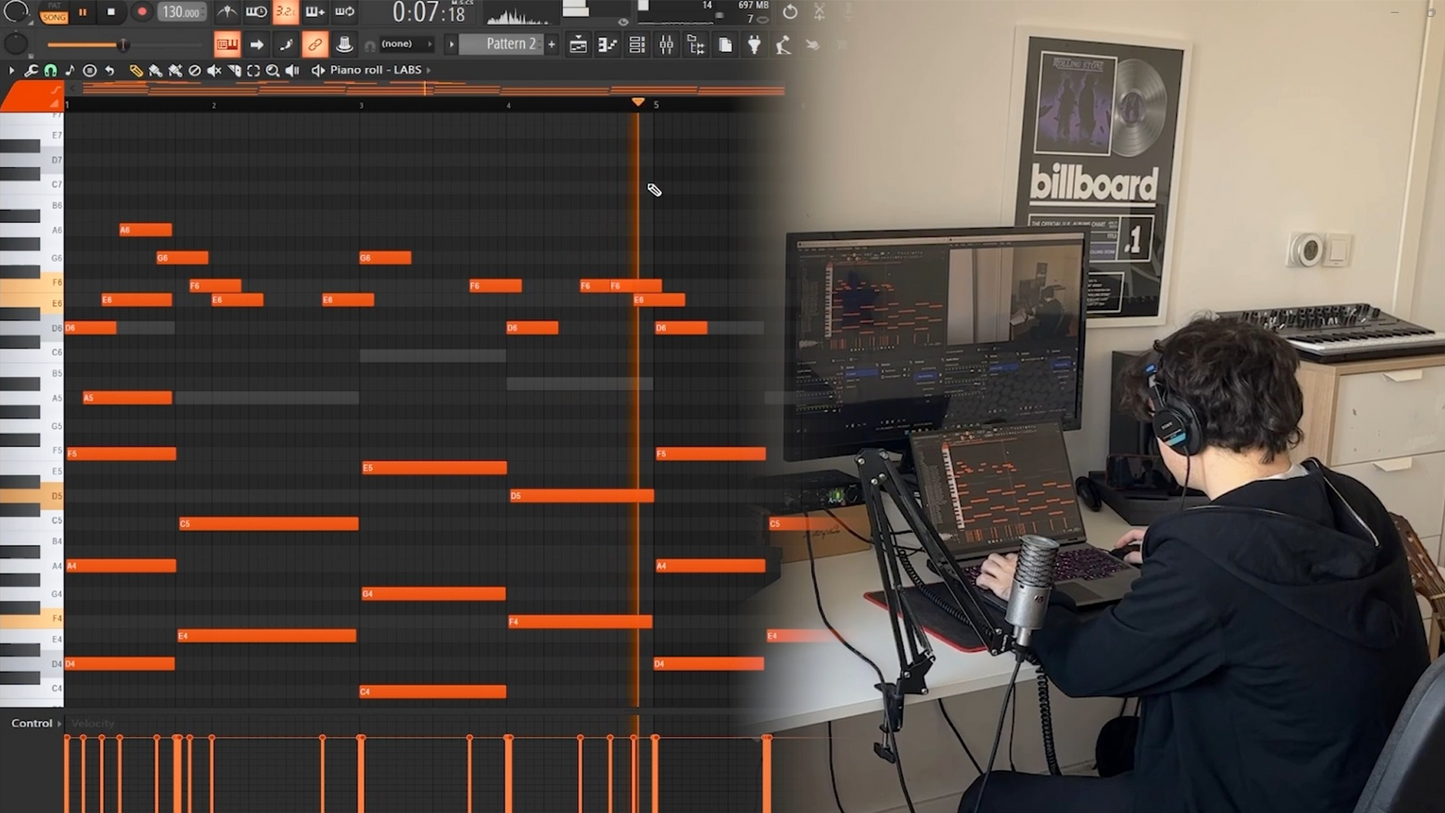This screenshot has width=1445, height=813.
Task: Toggle step editing arrow button
Action: point(257,44)
